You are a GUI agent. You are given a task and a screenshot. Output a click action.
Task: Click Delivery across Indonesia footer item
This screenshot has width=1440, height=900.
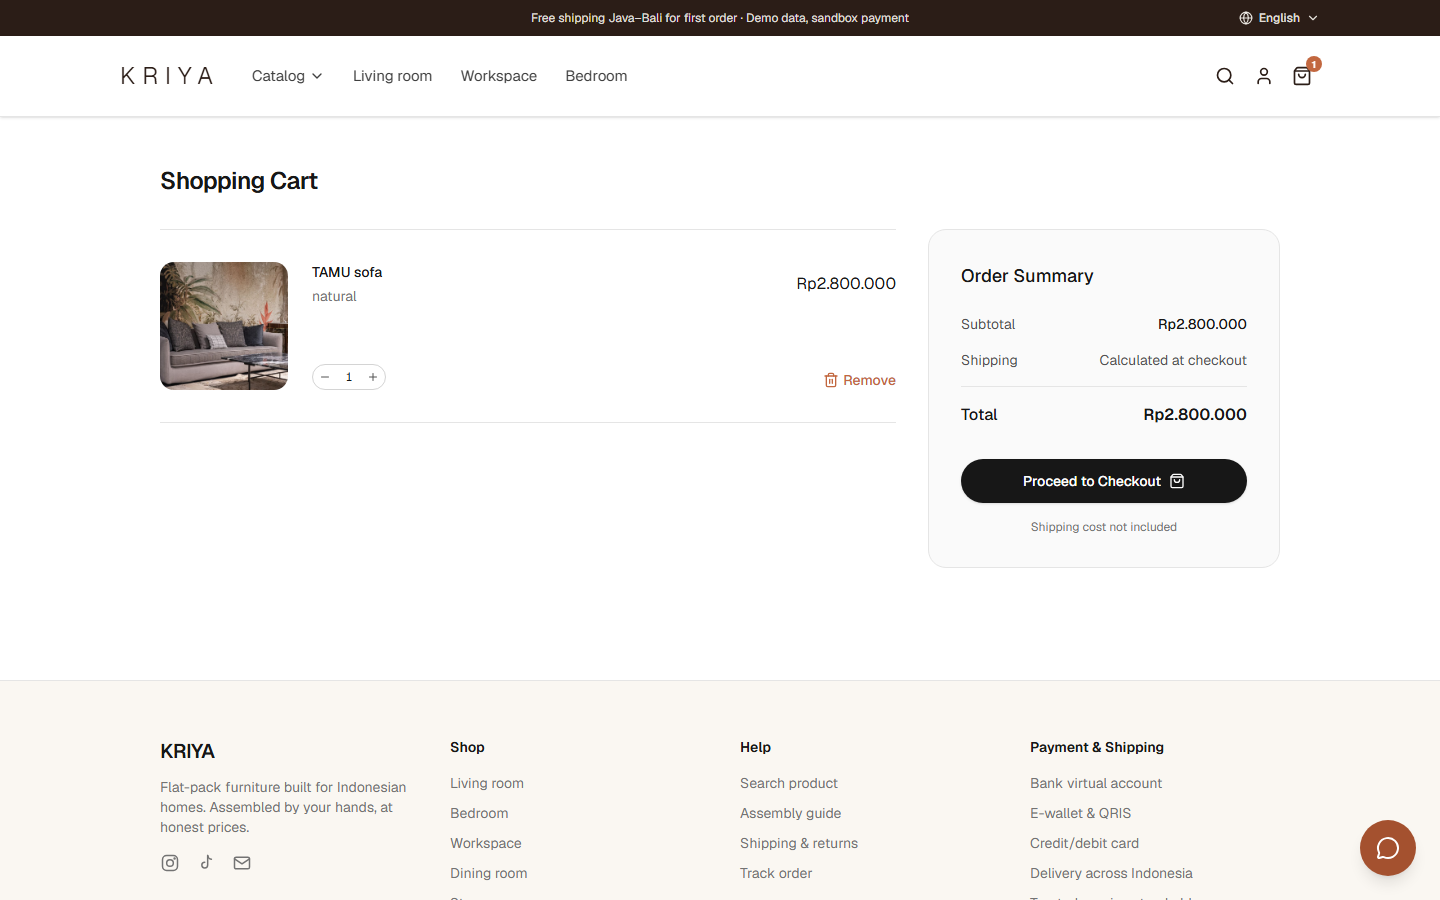pyautogui.click(x=1111, y=873)
